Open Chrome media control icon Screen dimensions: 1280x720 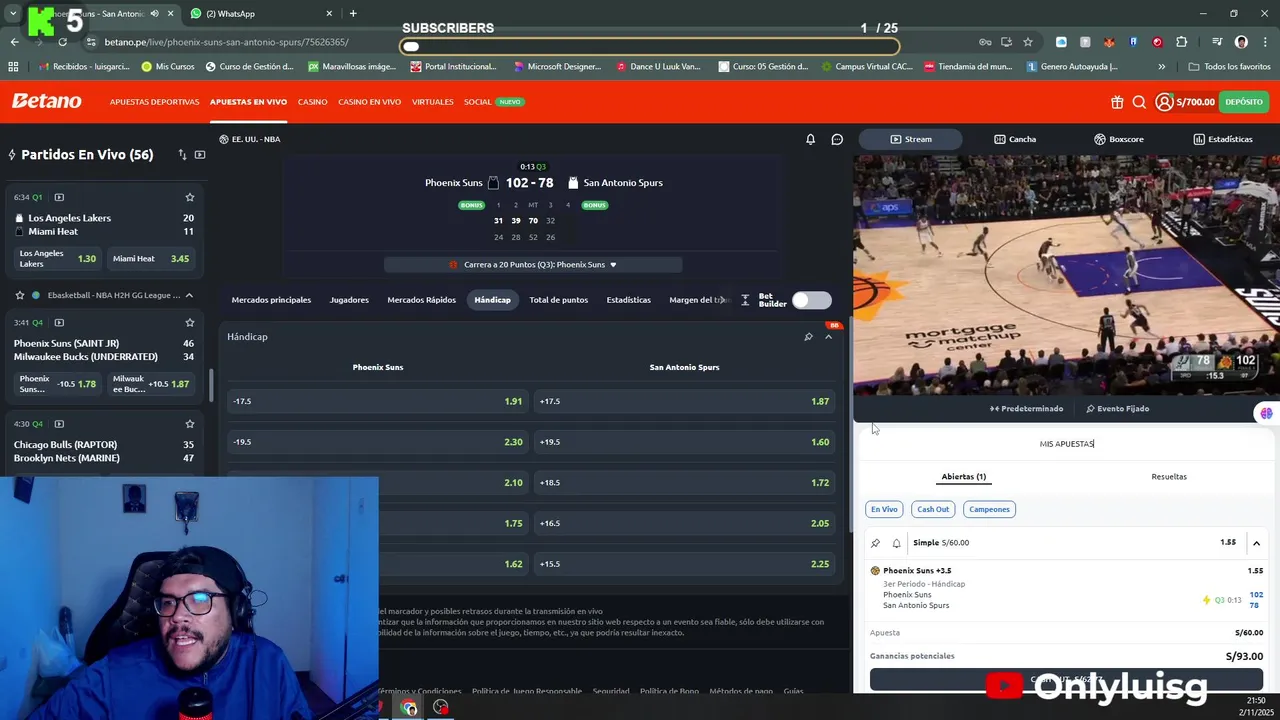(1217, 42)
